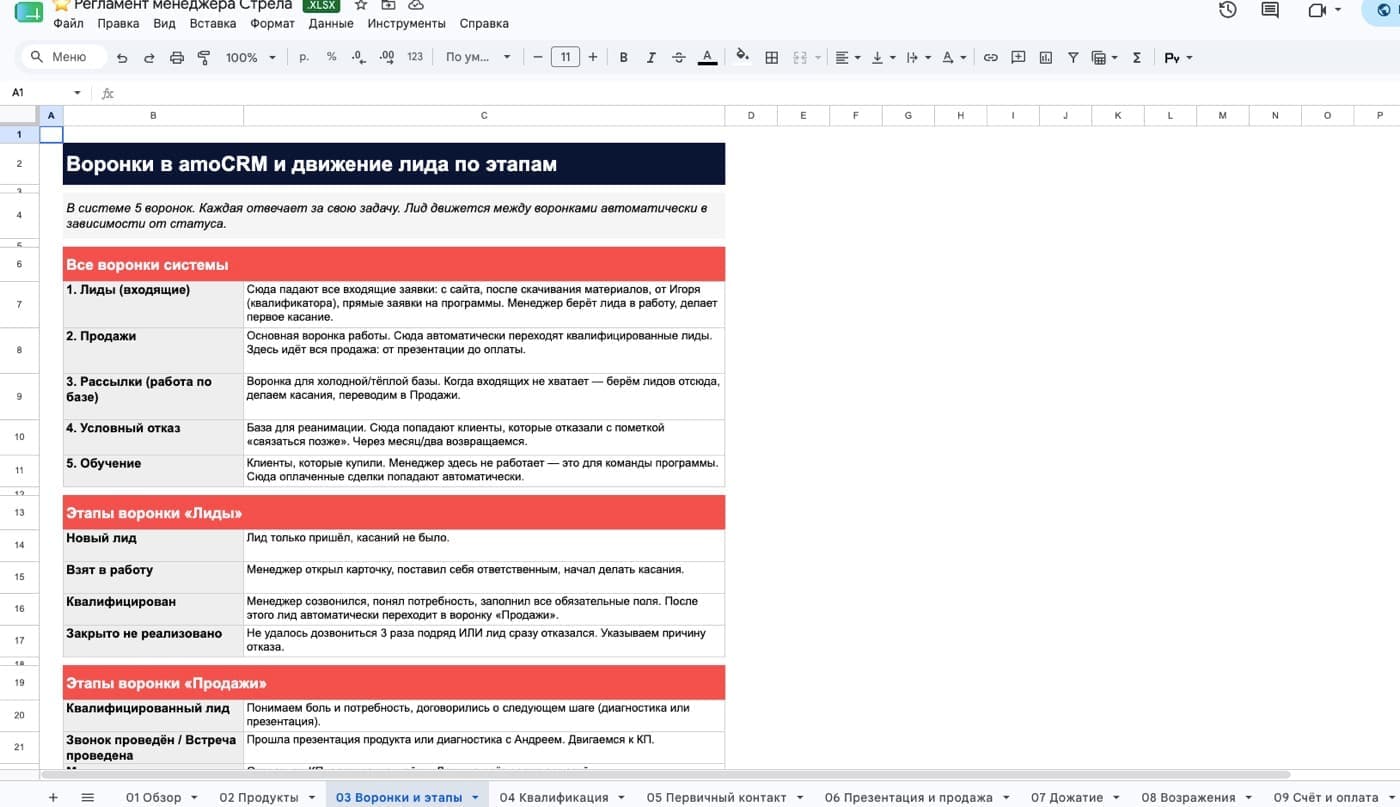
Task: Open options arrow for 03 Воронки и этапы tab
Action: pos(475,797)
